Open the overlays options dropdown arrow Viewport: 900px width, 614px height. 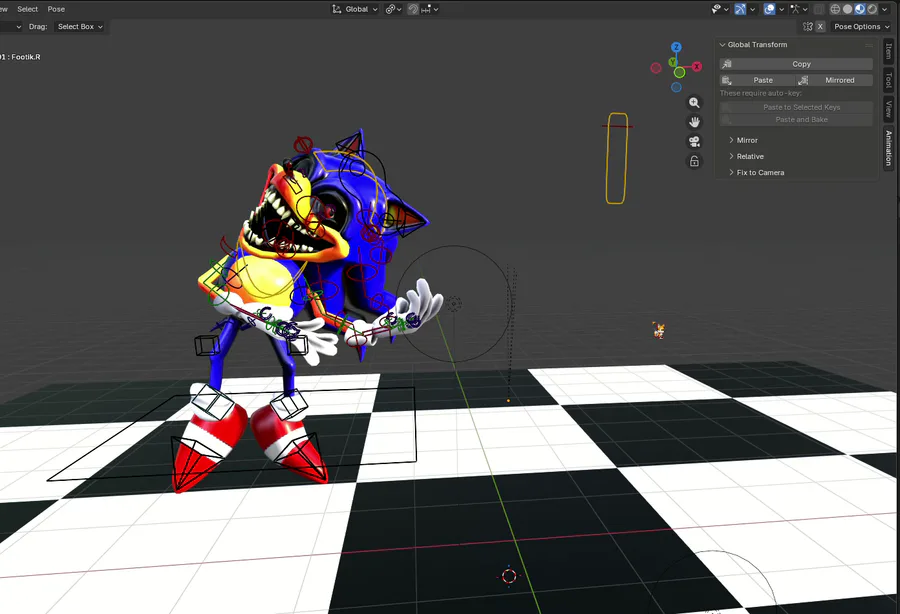click(x=781, y=9)
